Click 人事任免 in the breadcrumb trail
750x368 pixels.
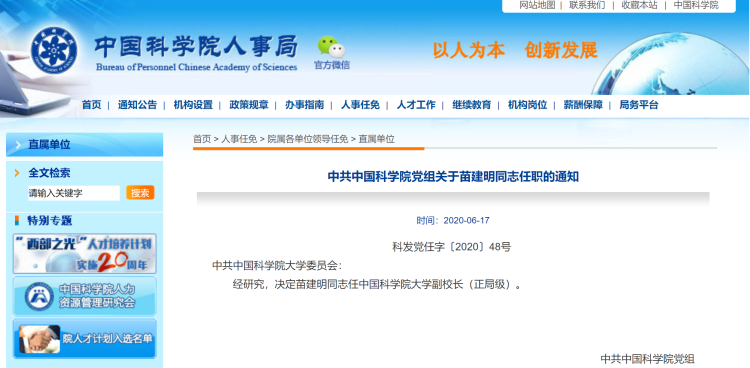239,139
